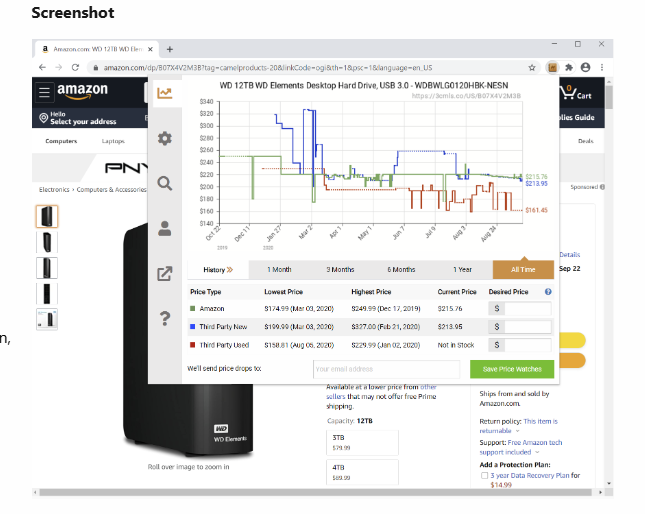Click the horizontal page scrollbar

coord(316,492)
